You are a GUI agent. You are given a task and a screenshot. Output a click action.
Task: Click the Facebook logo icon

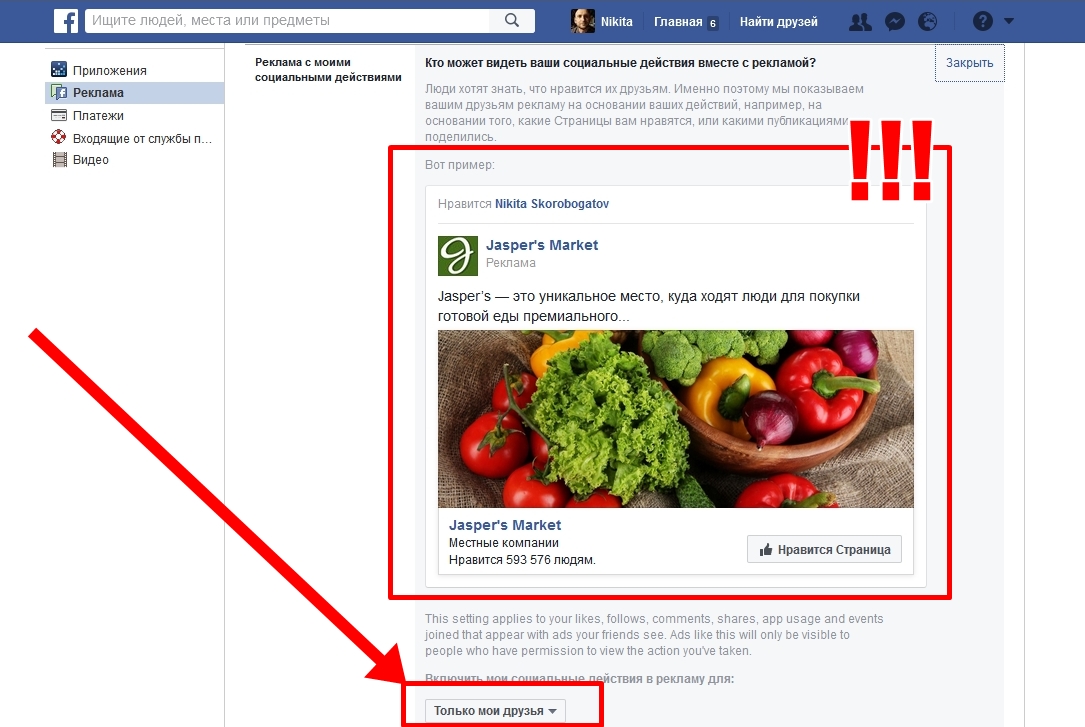pyautogui.click(x=66, y=21)
